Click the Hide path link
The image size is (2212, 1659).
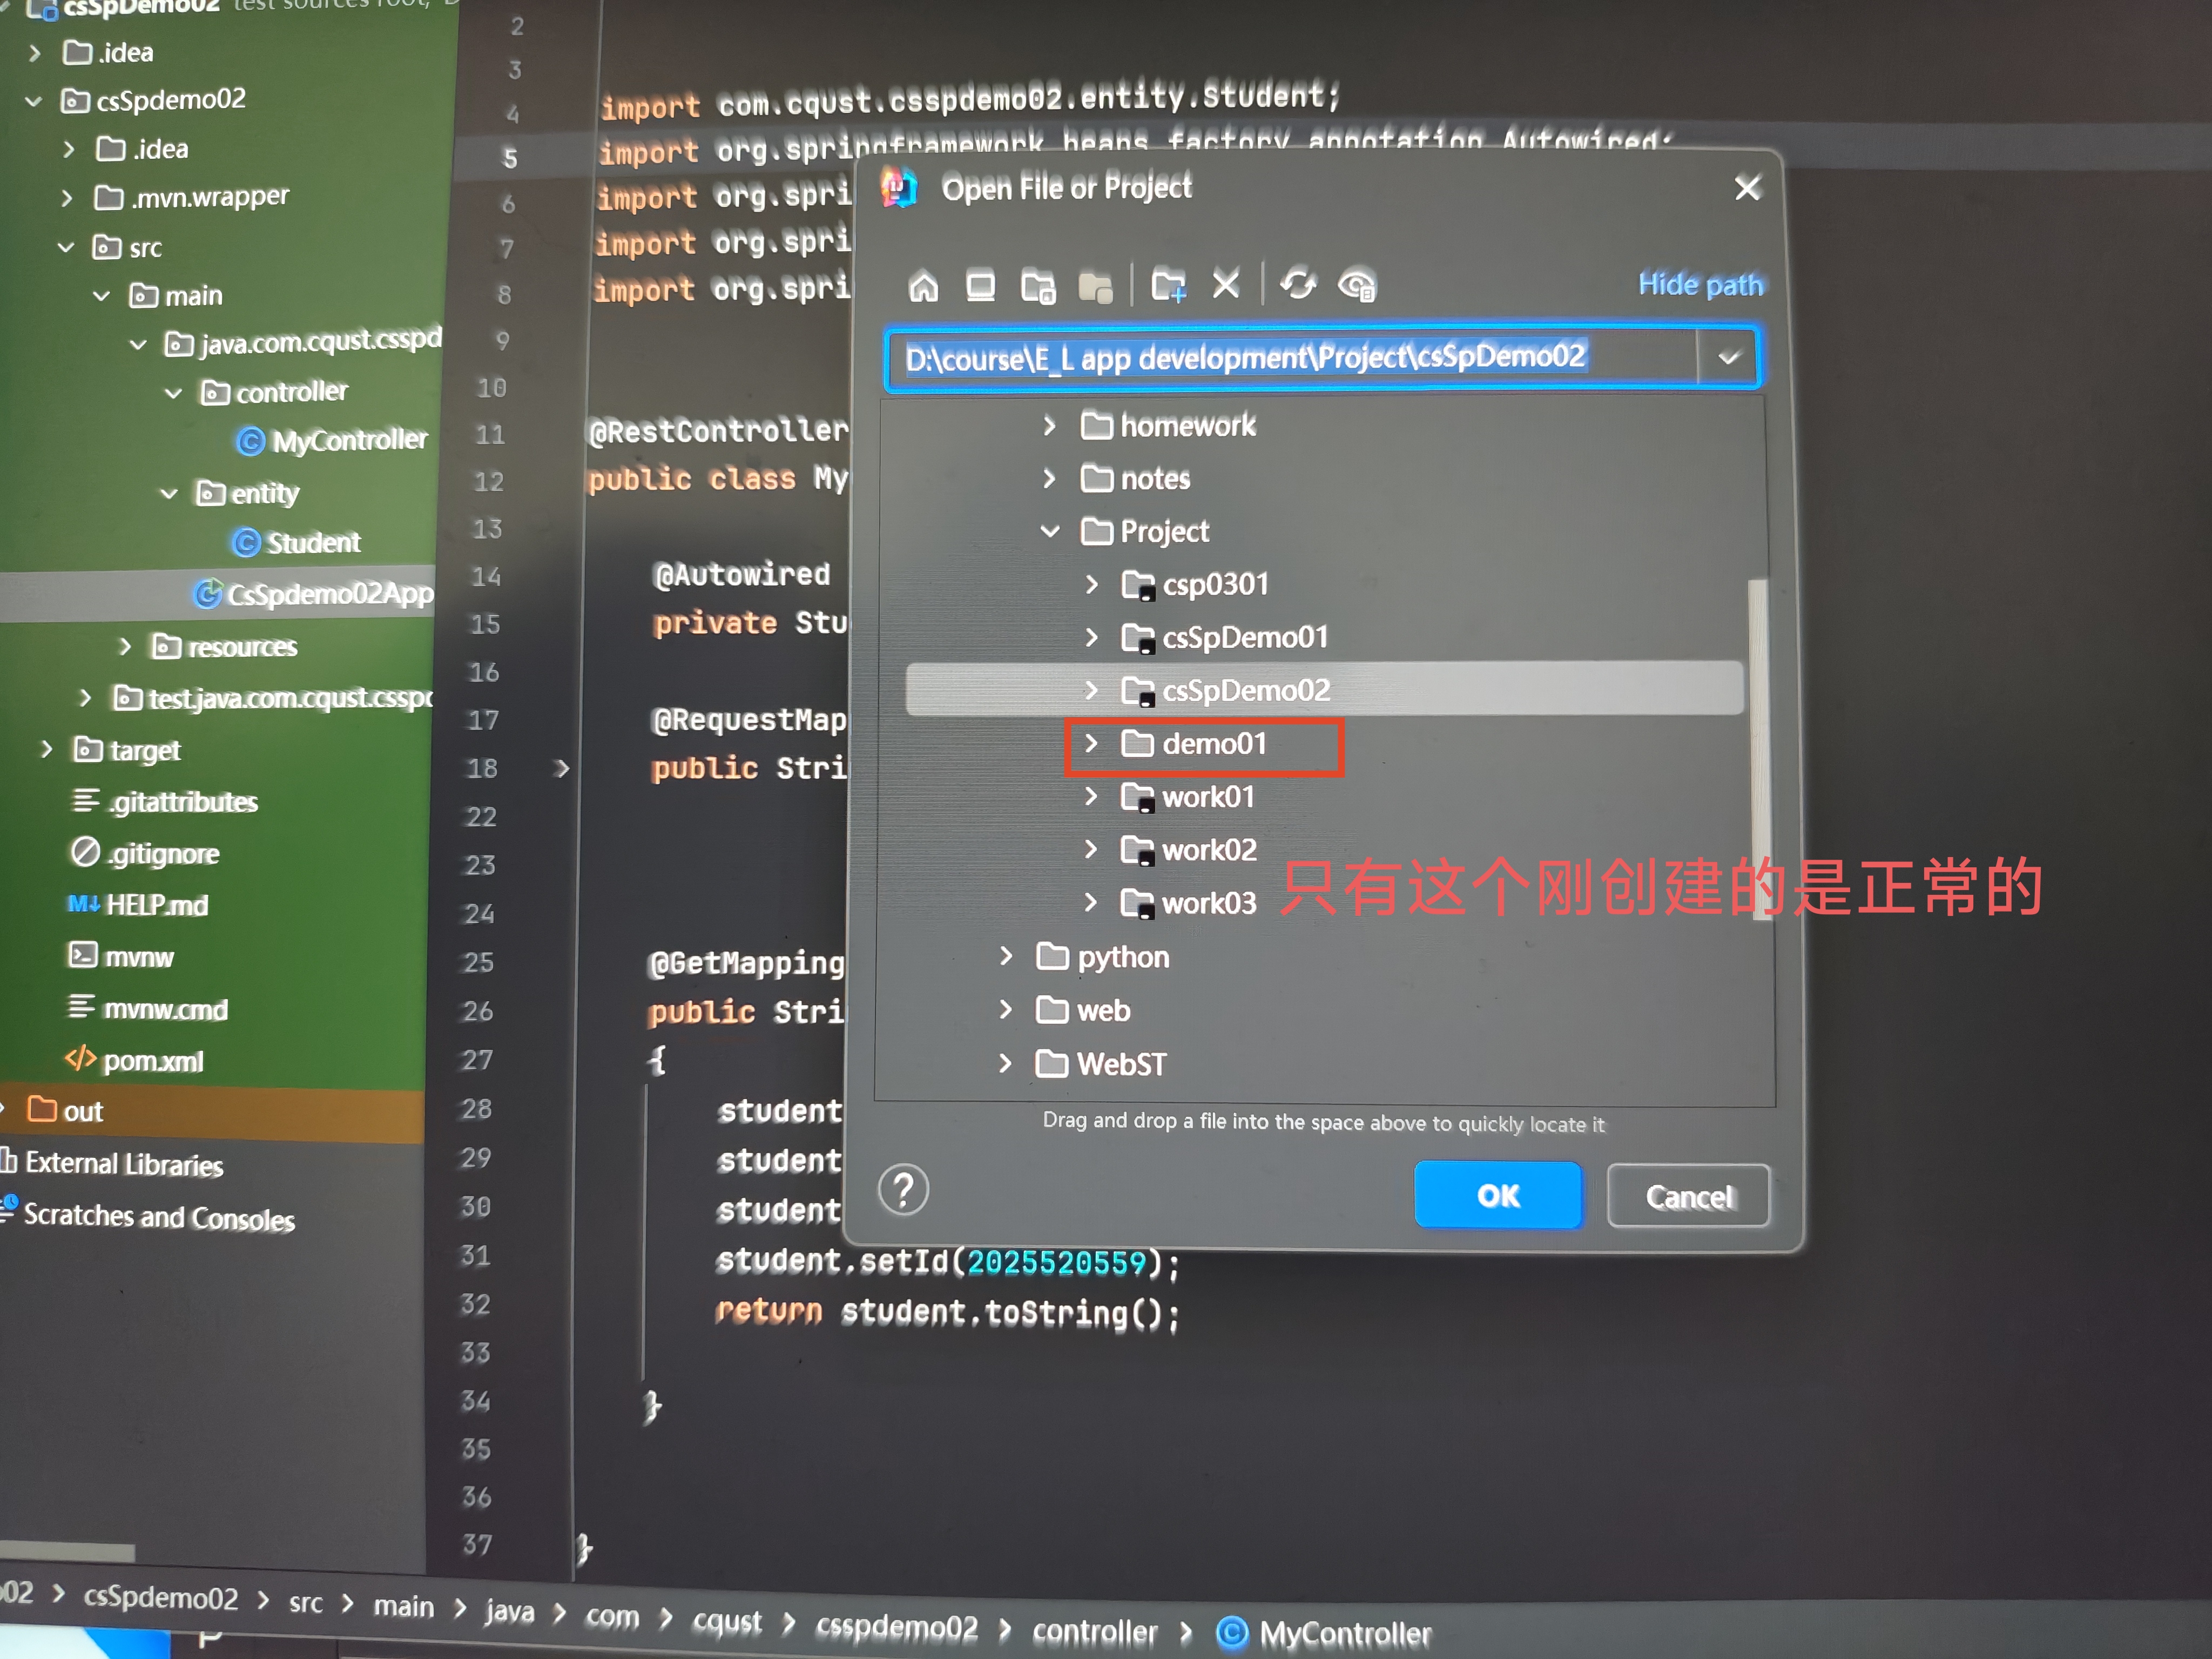[1700, 285]
